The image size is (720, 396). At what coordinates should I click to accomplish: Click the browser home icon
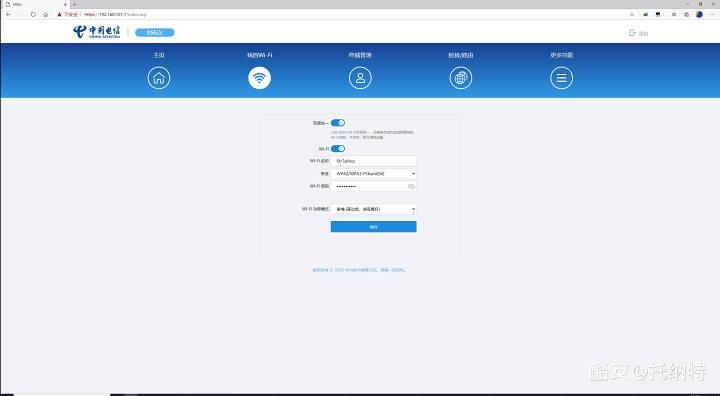tap(45, 14)
